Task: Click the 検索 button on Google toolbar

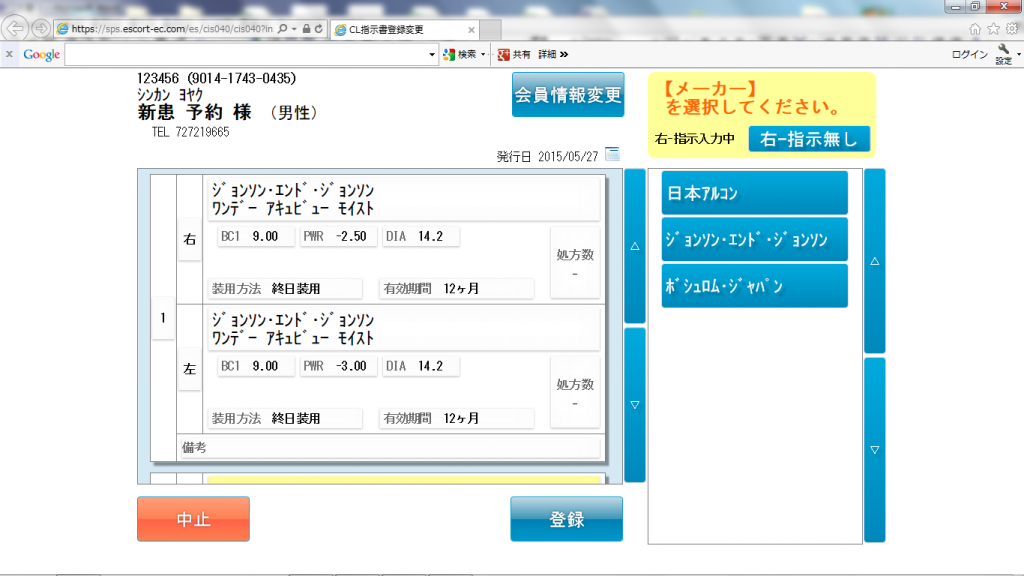Action: (x=460, y=55)
